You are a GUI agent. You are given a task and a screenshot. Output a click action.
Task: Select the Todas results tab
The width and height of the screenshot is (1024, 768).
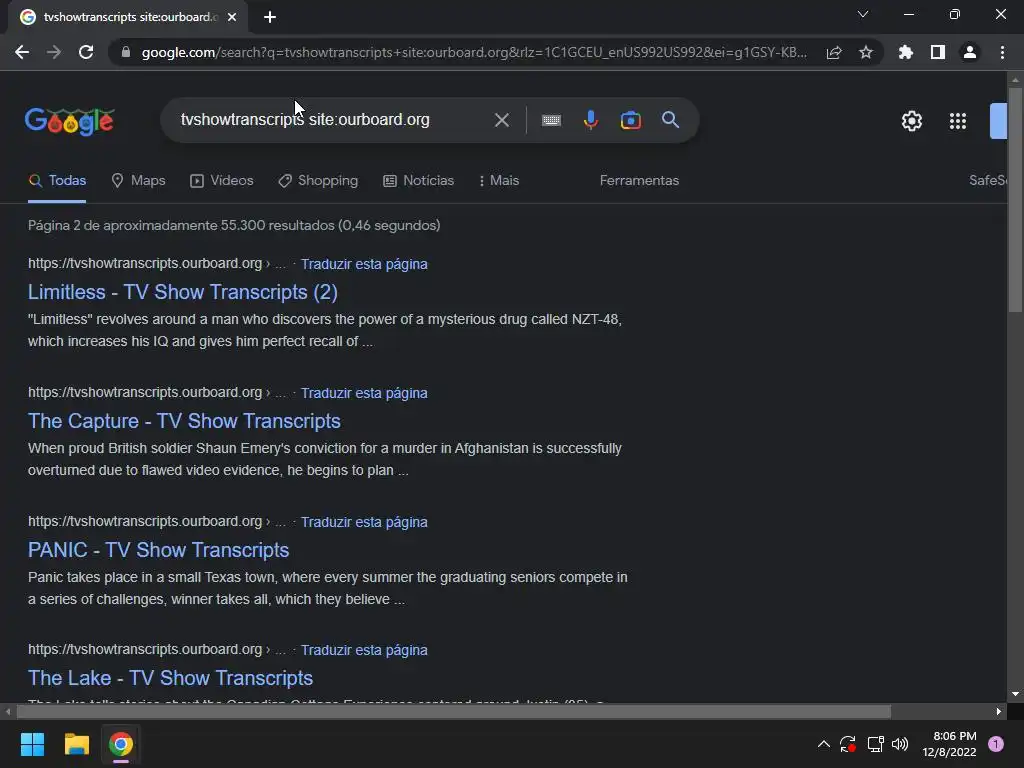(57, 180)
